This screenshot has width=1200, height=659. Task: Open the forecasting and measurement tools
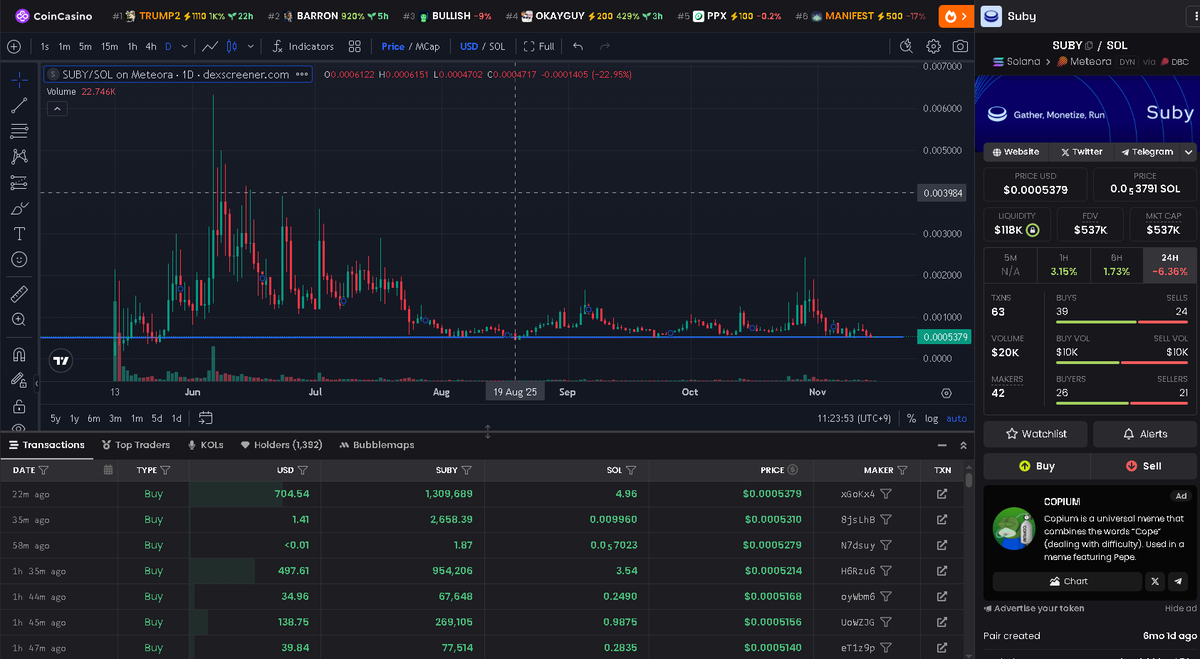point(19,183)
